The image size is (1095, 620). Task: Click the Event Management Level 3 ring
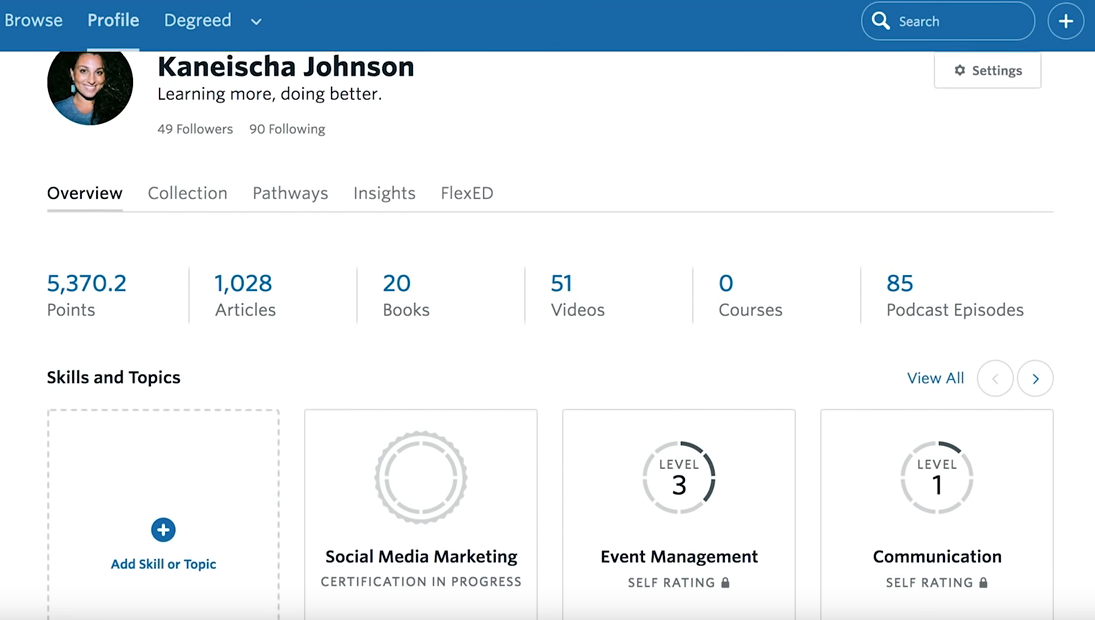(x=679, y=478)
